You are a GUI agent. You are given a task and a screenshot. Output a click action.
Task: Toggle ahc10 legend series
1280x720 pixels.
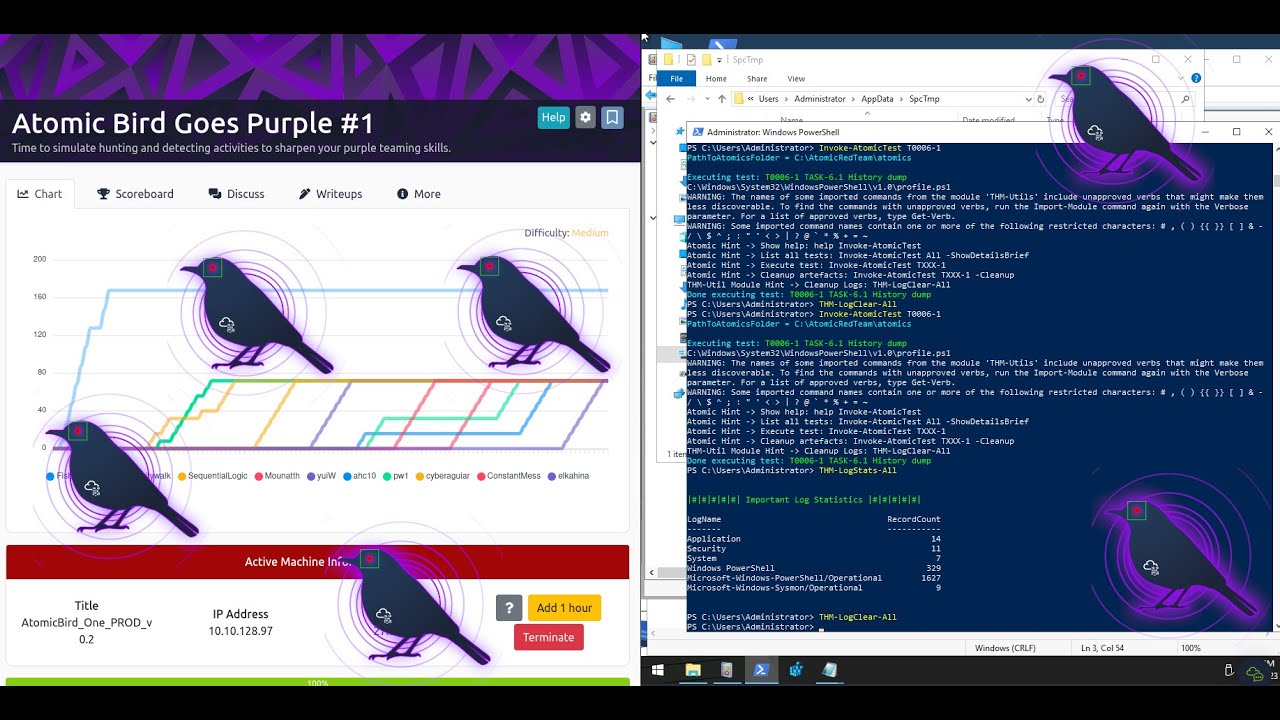tap(359, 476)
